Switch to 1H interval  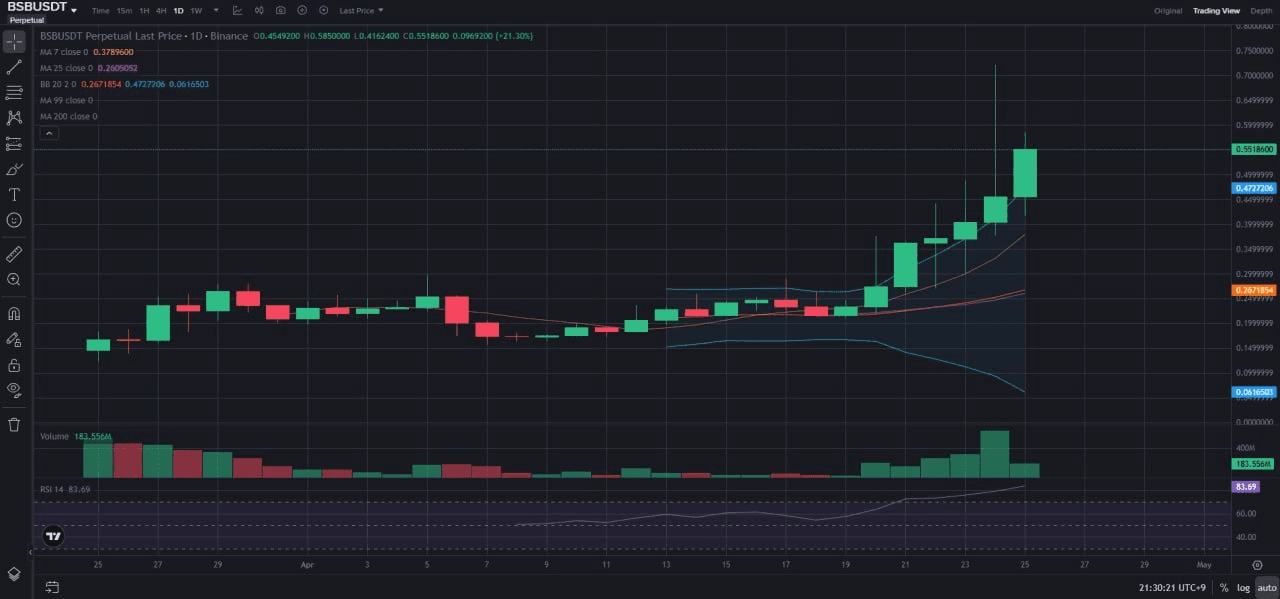144,10
